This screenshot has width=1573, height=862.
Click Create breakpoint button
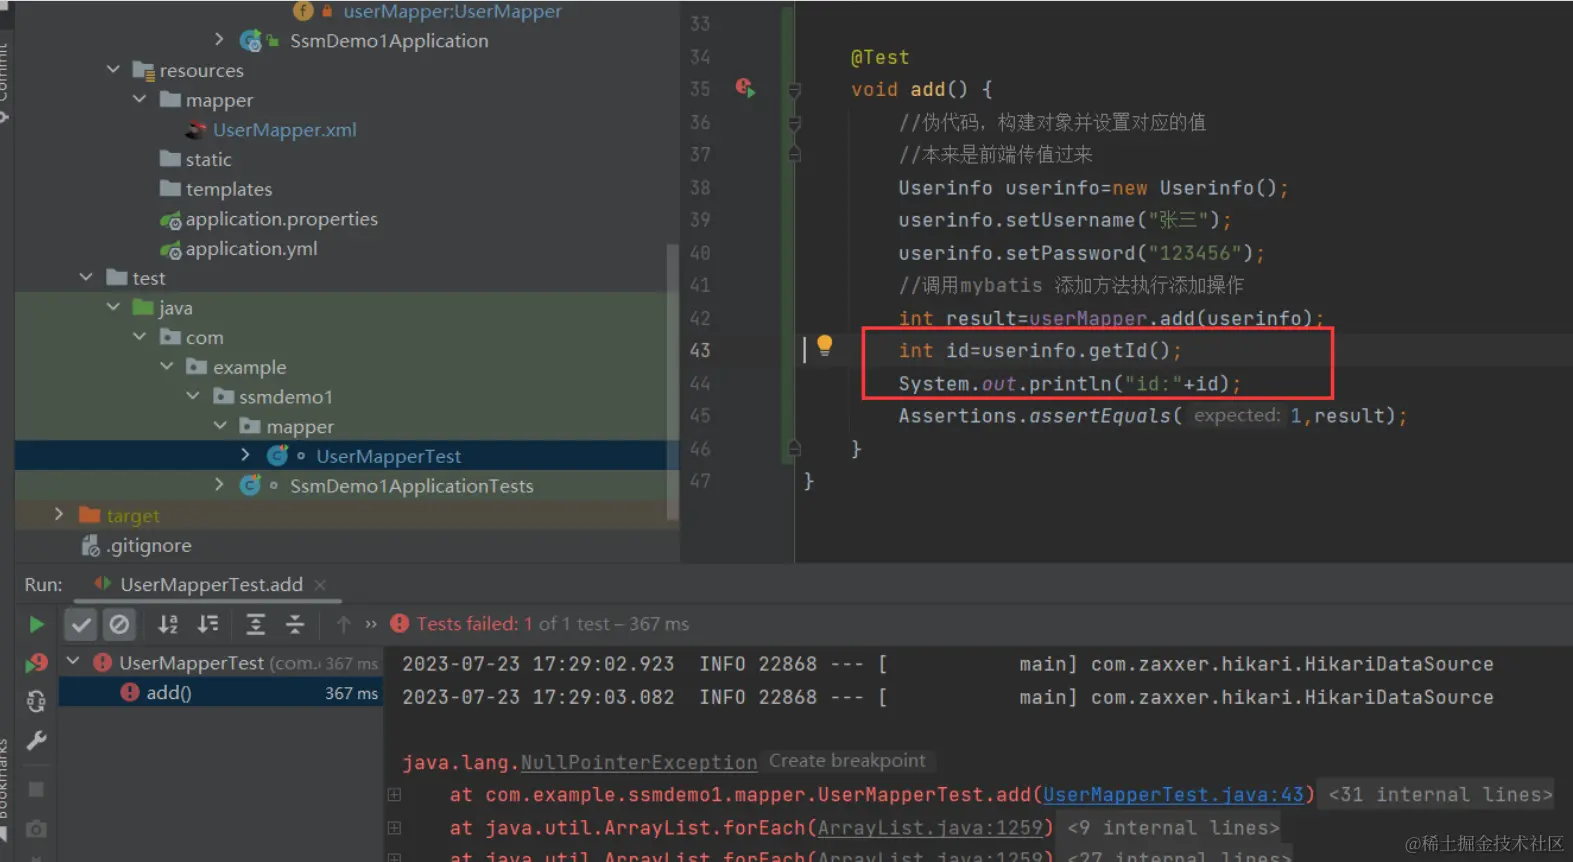847,761
